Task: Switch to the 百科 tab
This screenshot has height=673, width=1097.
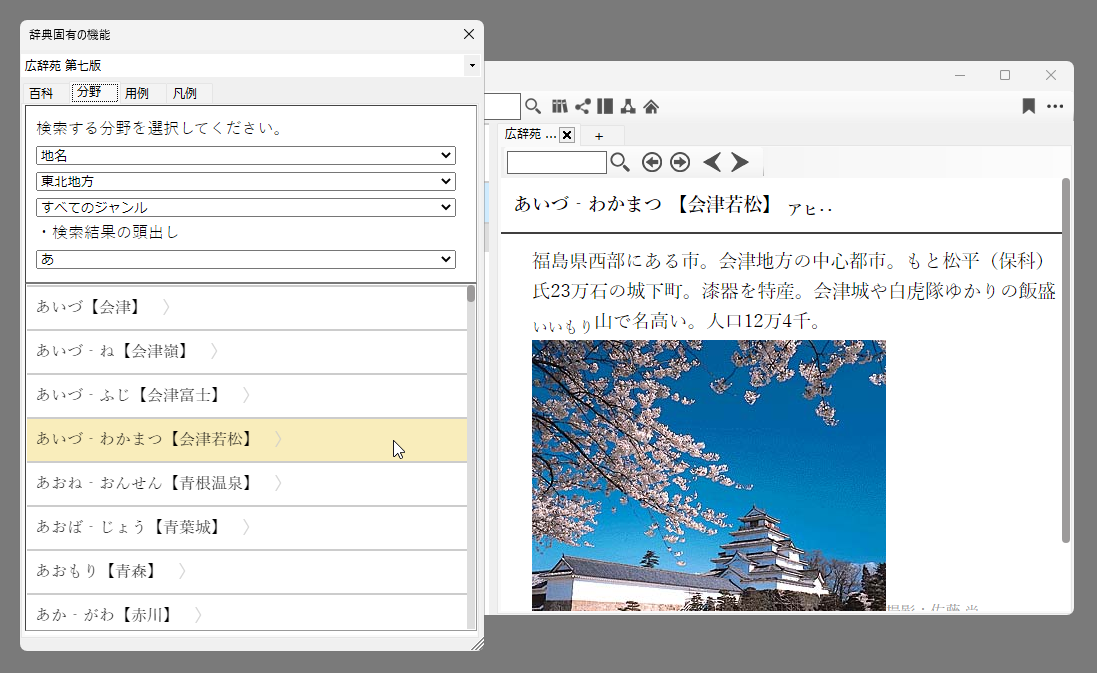Action: click(x=41, y=93)
